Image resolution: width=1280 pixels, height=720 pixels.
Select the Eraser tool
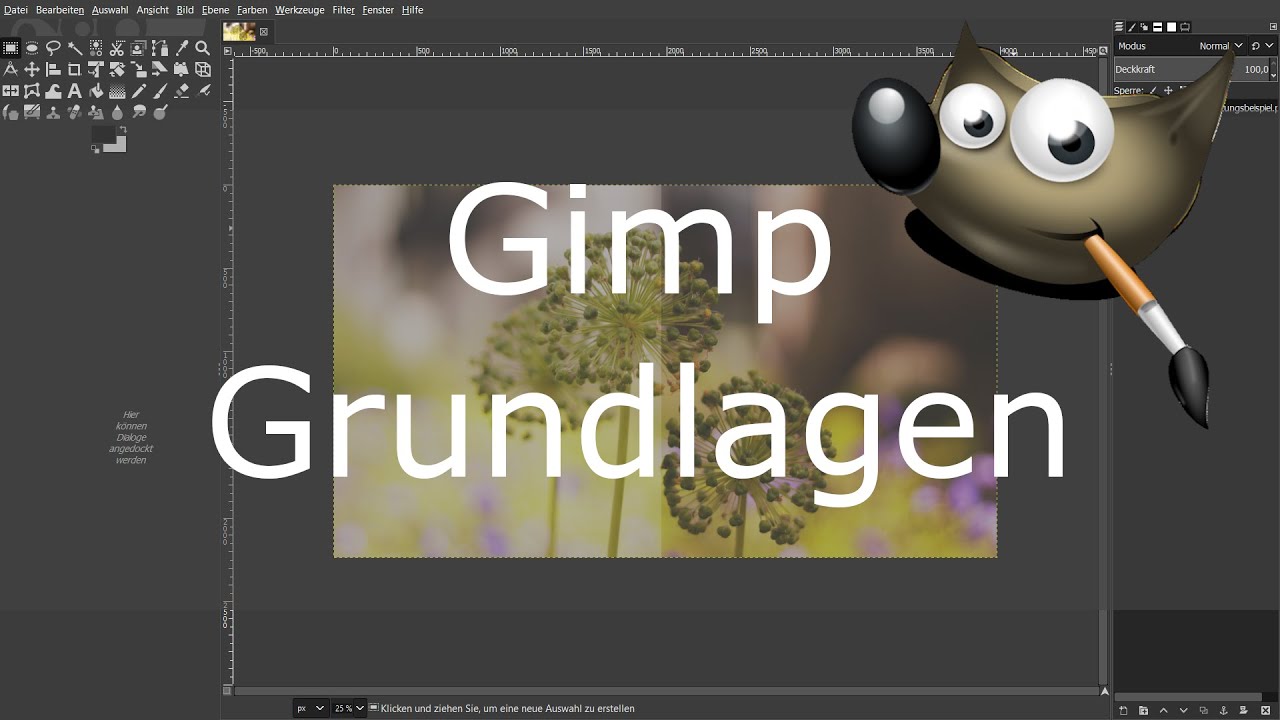(x=181, y=91)
